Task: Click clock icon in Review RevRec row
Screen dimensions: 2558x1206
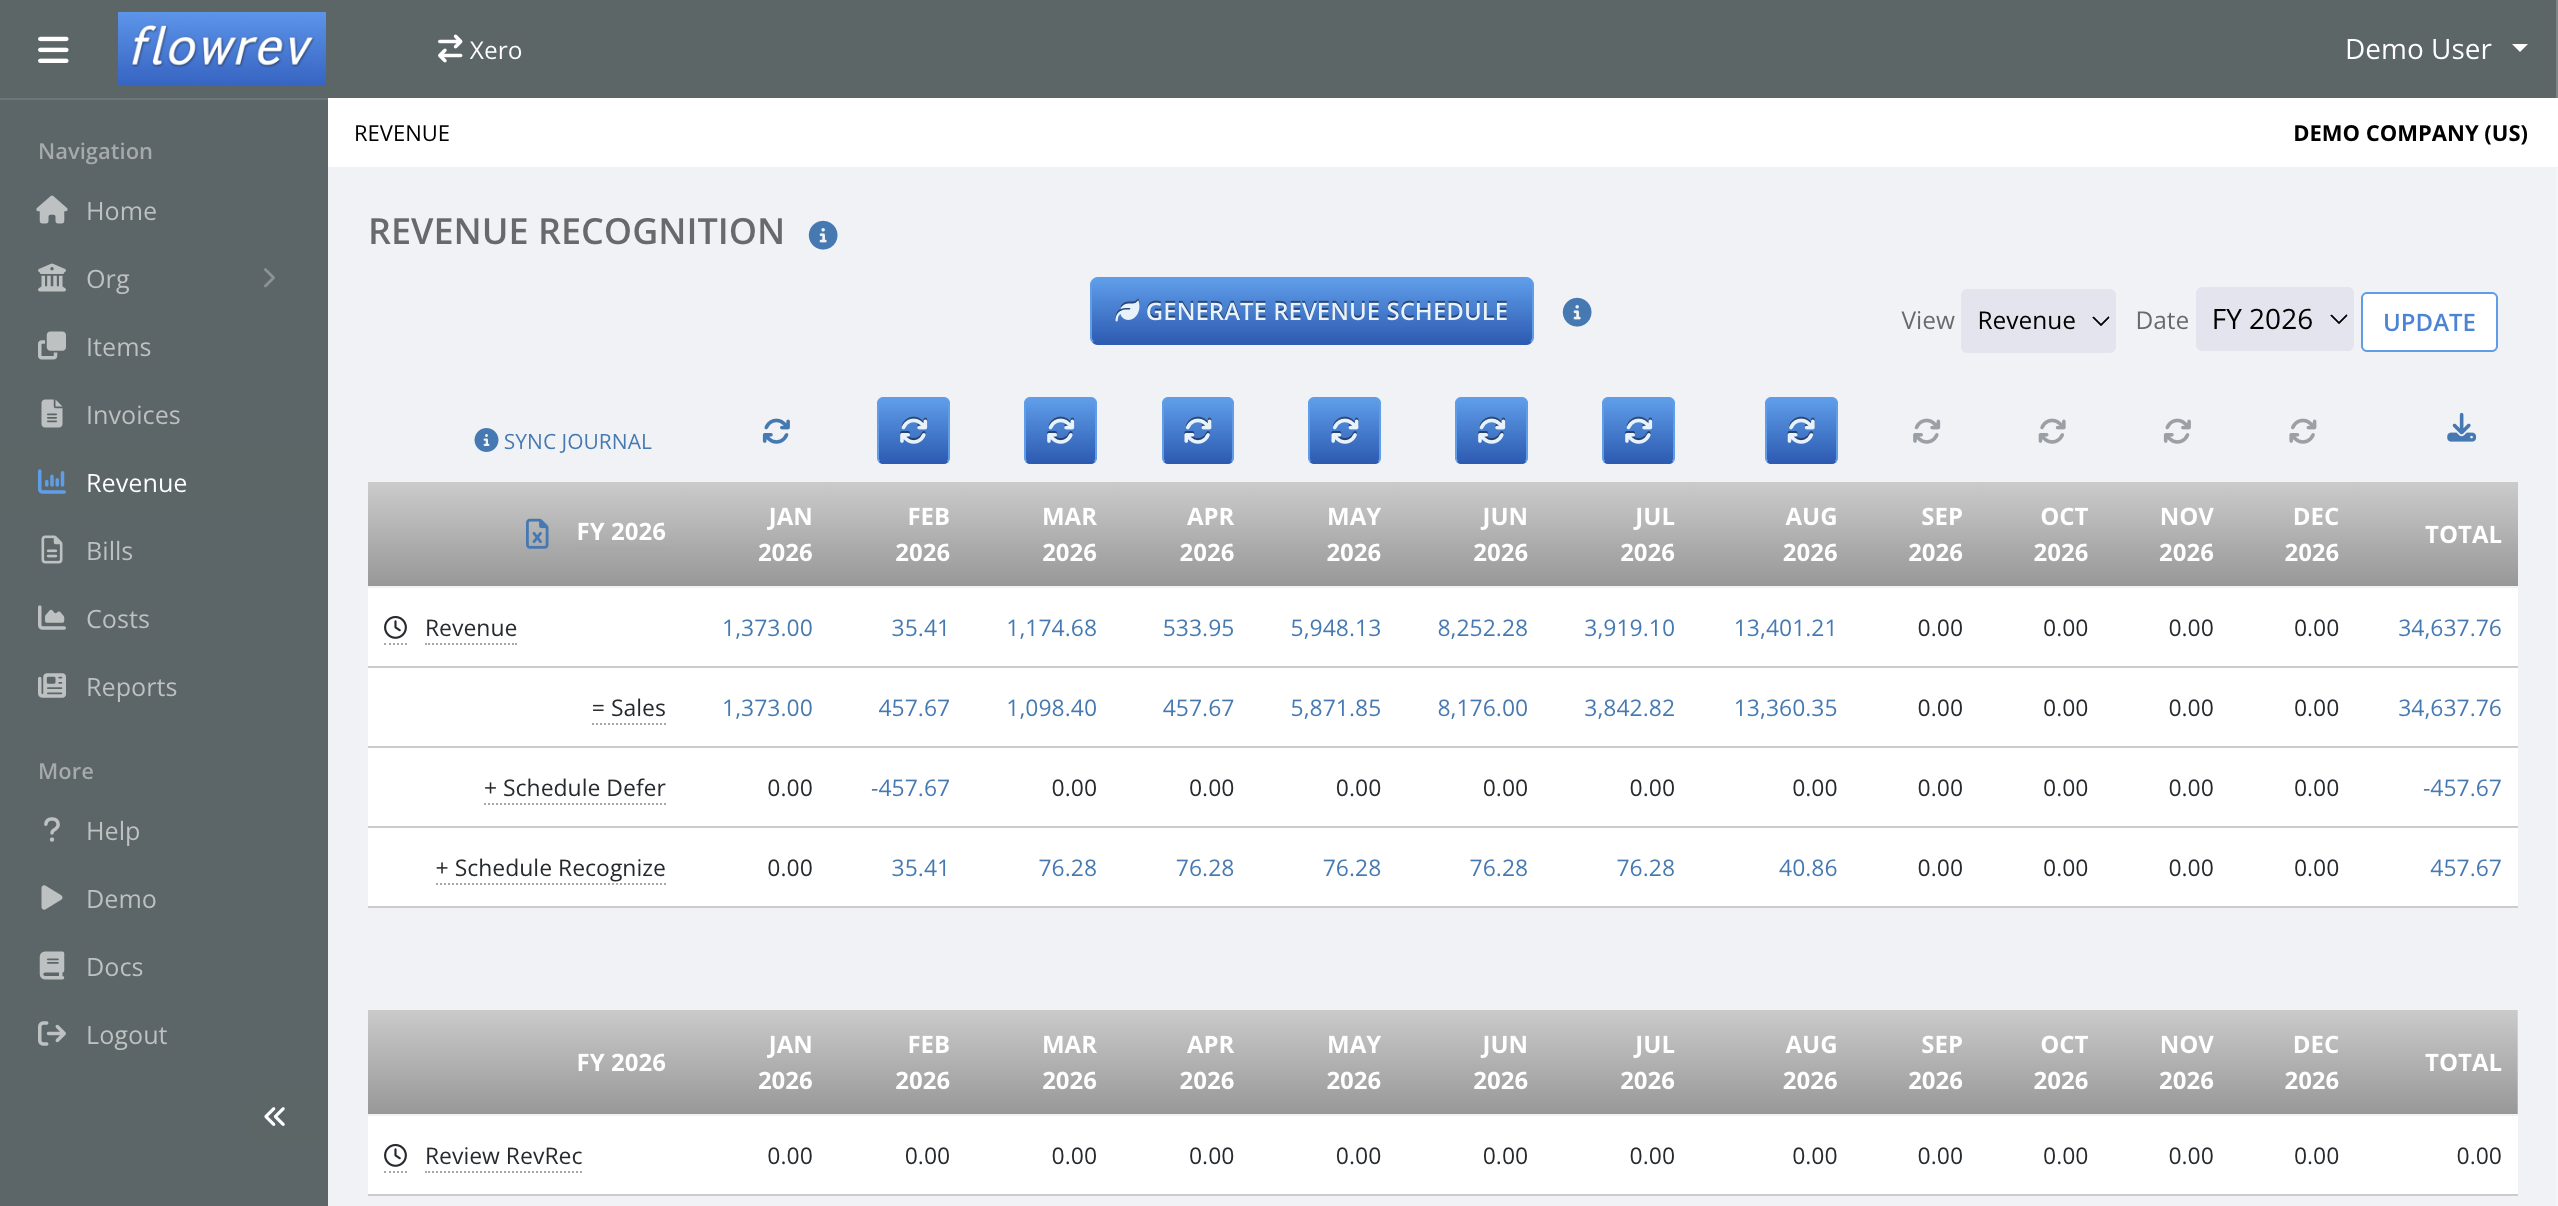Action: point(396,1156)
